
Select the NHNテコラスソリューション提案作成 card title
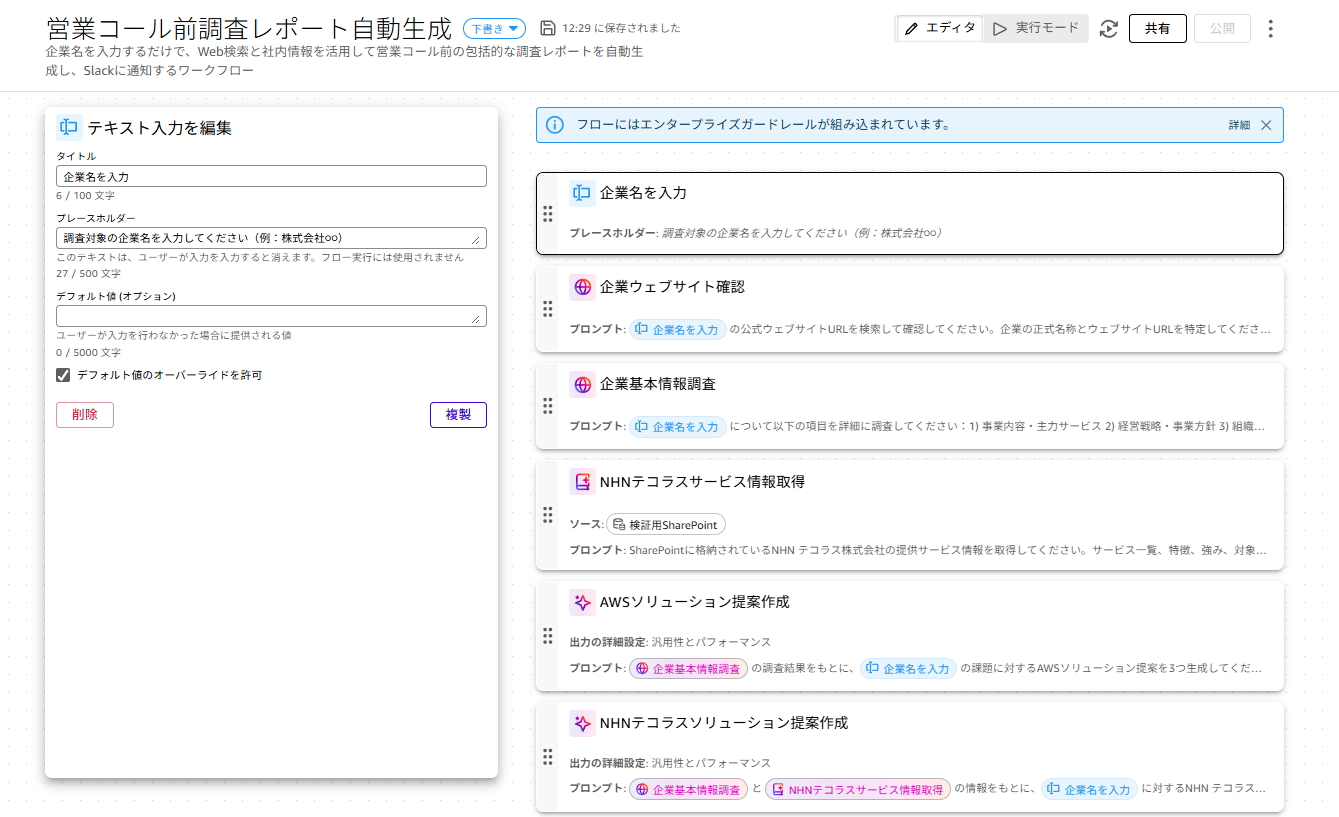[x=724, y=723]
